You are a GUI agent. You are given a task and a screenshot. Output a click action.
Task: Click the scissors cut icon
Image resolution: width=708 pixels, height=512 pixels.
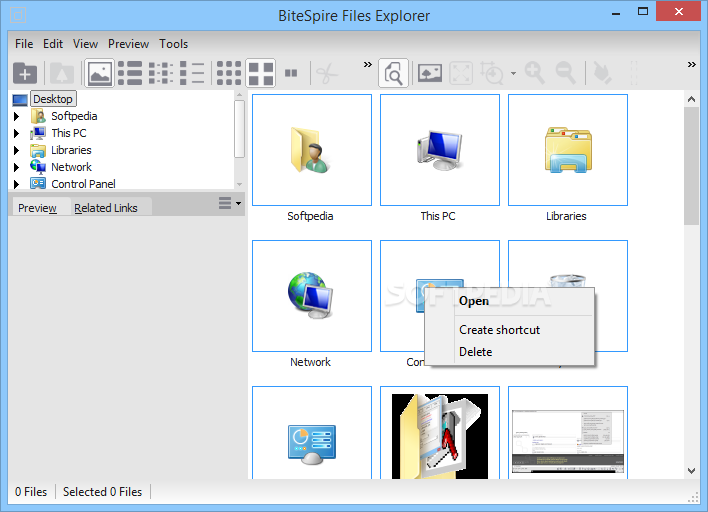click(327, 73)
